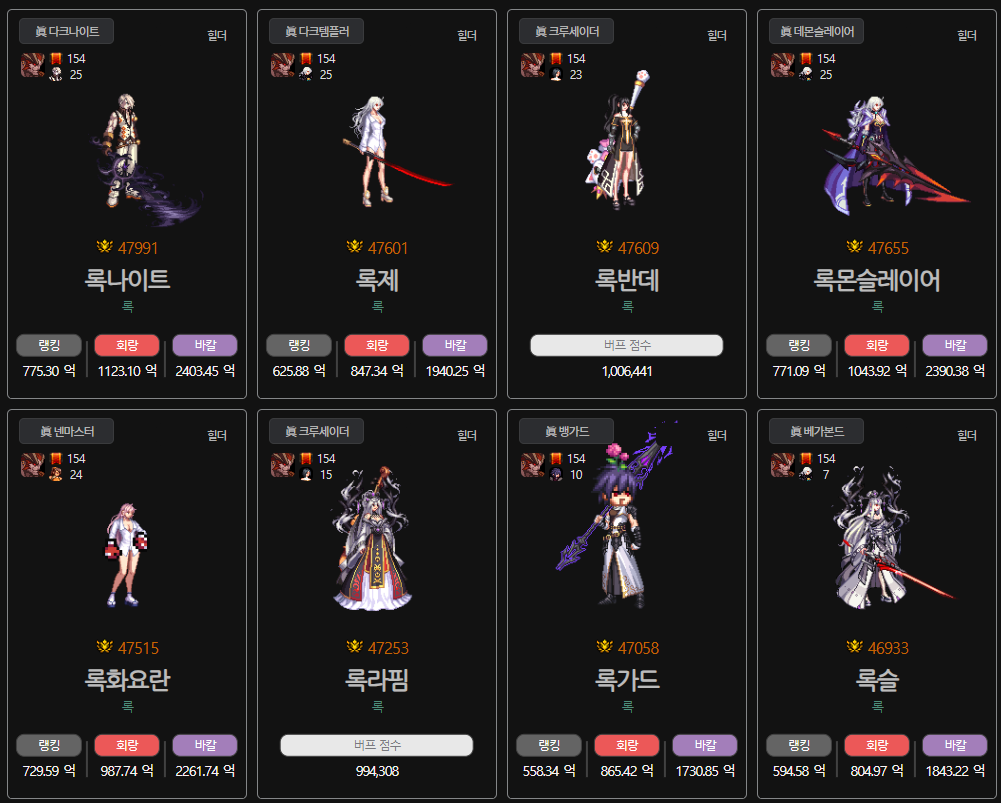Click the 버프 점수 bar on 록반데 card
Screen dimensions: 1001x803
(627, 345)
